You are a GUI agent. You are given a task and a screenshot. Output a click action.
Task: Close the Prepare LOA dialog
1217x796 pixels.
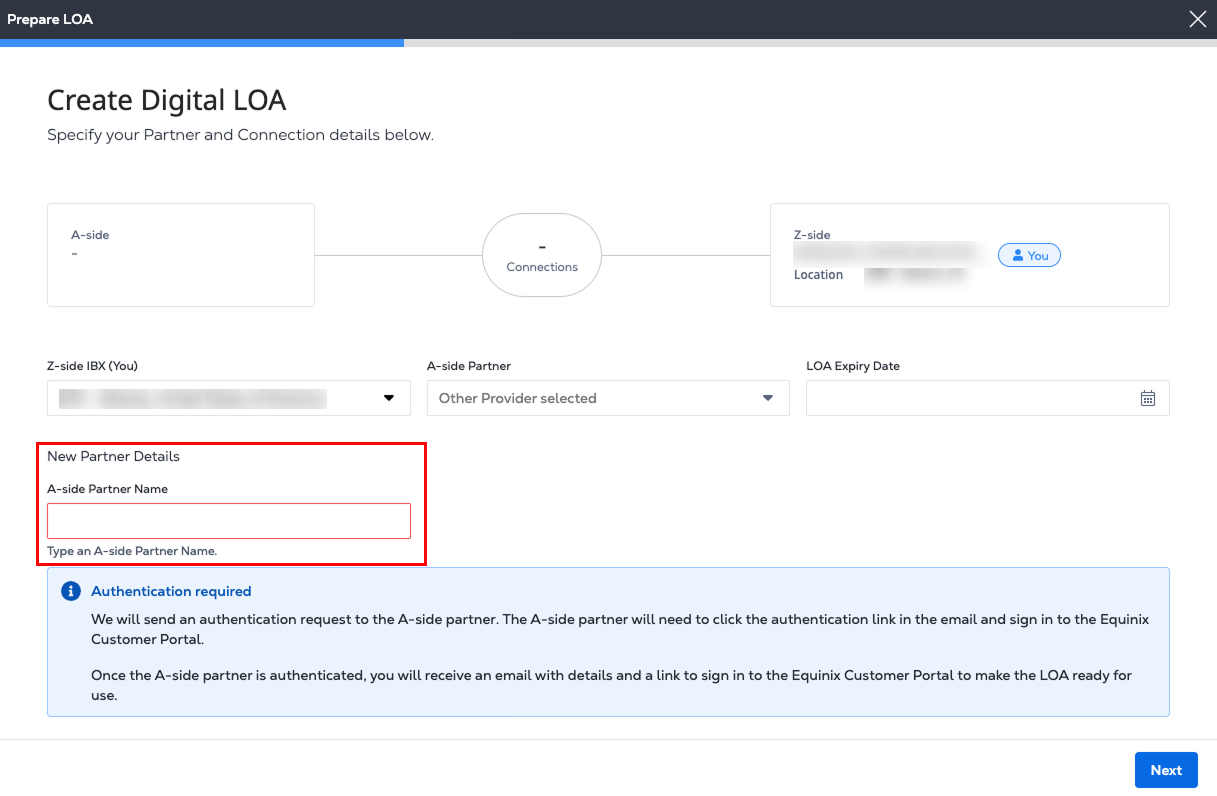tap(1197, 19)
